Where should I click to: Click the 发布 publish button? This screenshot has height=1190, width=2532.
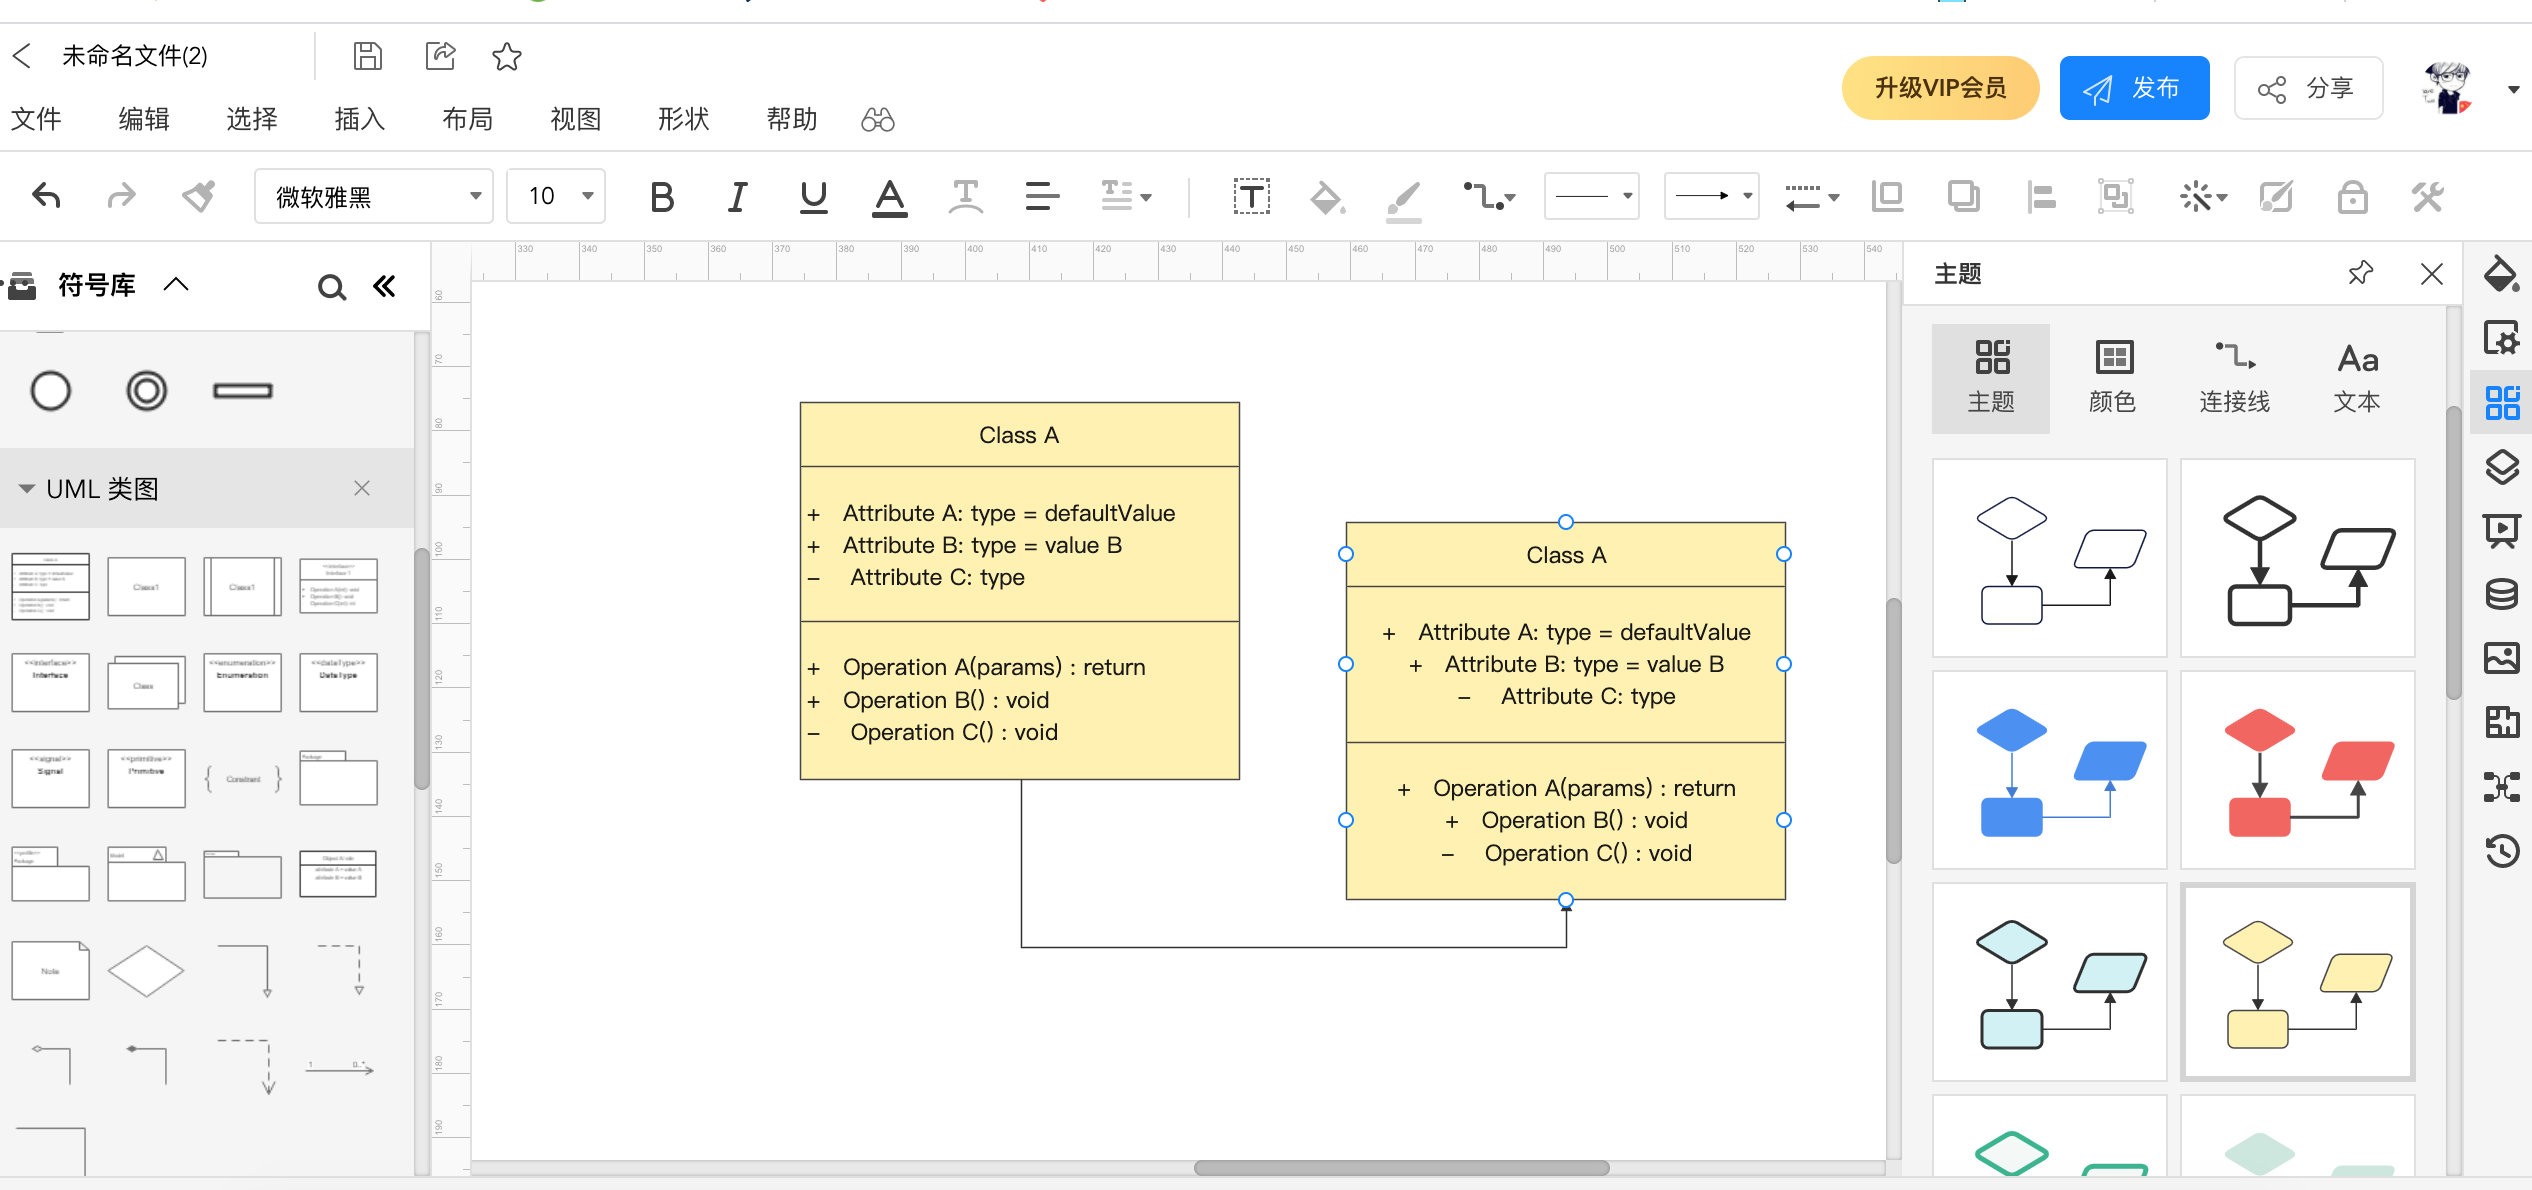[x=2134, y=88]
